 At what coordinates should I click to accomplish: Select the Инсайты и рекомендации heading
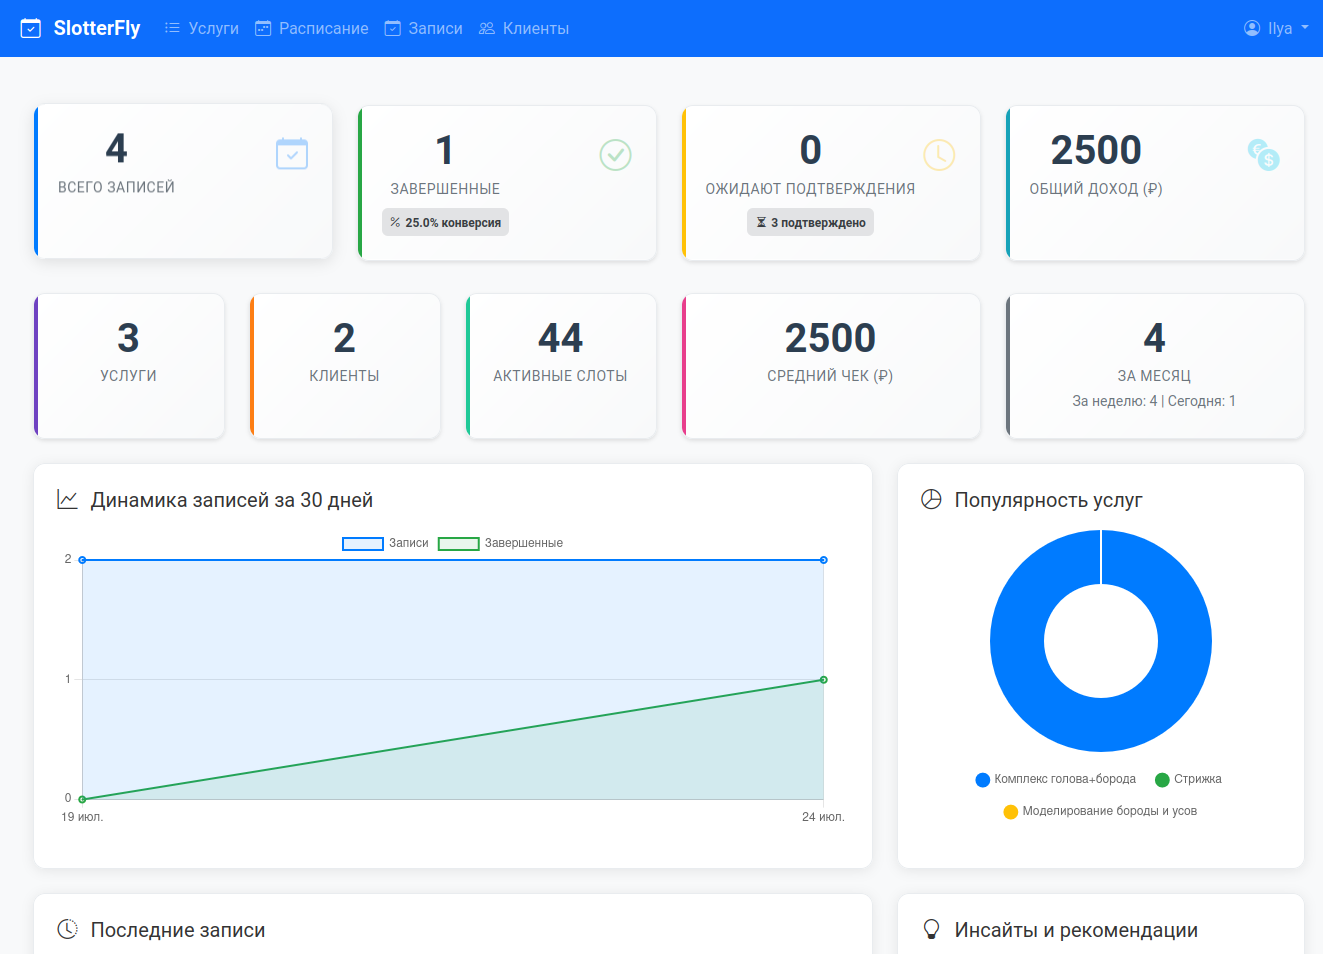point(1076,930)
